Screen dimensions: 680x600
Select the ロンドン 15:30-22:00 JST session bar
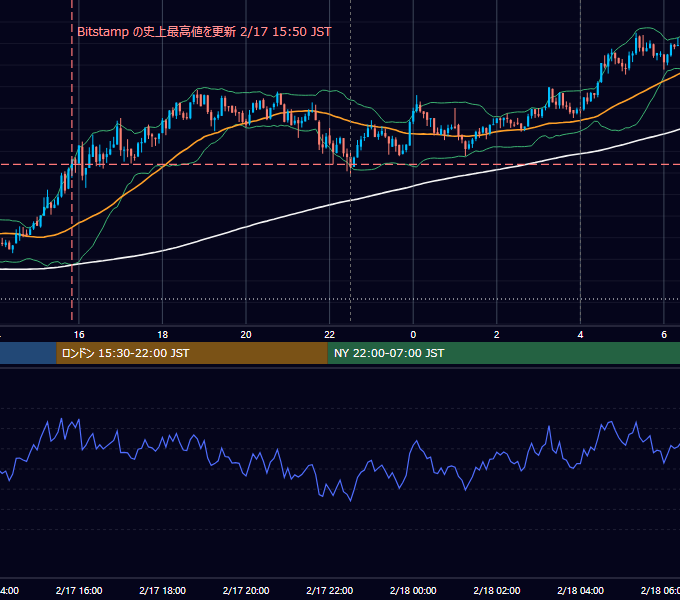click(x=192, y=353)
